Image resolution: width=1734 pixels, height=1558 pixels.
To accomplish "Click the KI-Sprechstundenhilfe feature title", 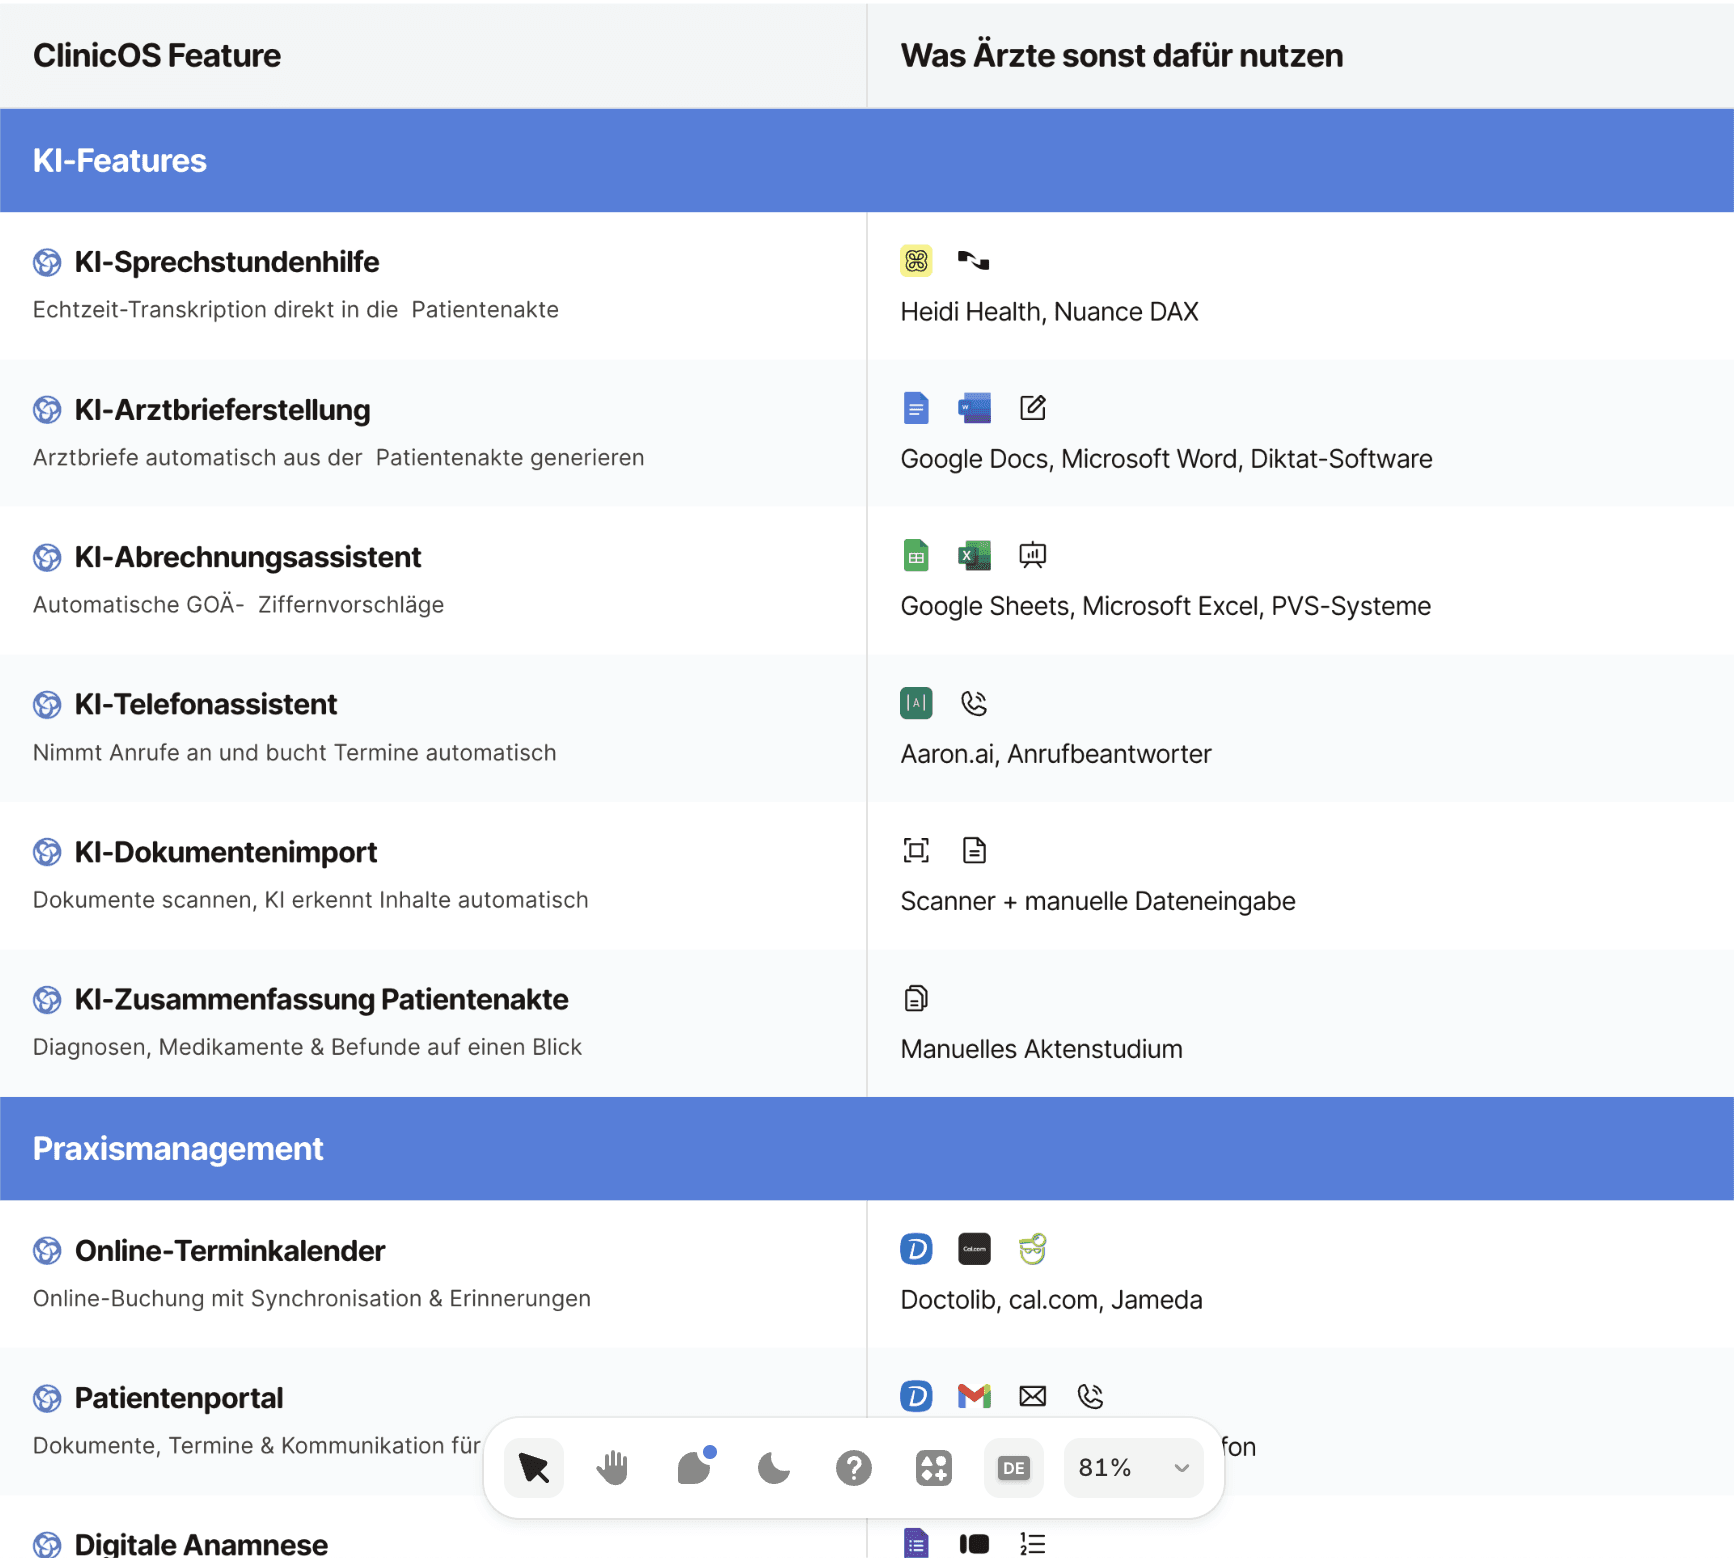I will [227, 262].
